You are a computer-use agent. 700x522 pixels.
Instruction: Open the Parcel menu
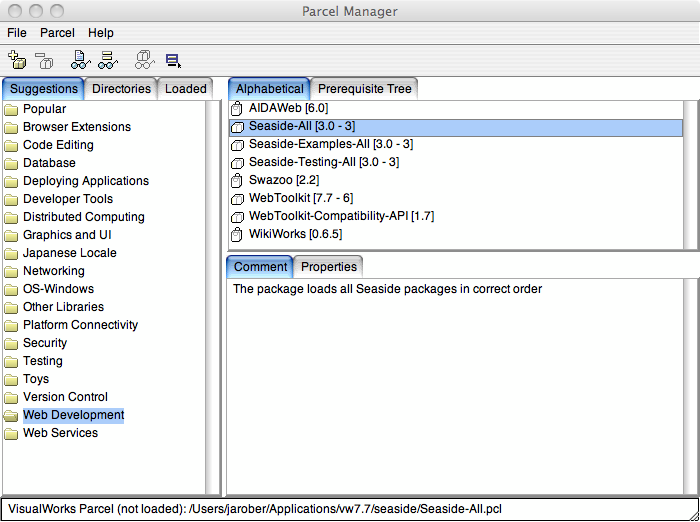click(x=58, y=33)
